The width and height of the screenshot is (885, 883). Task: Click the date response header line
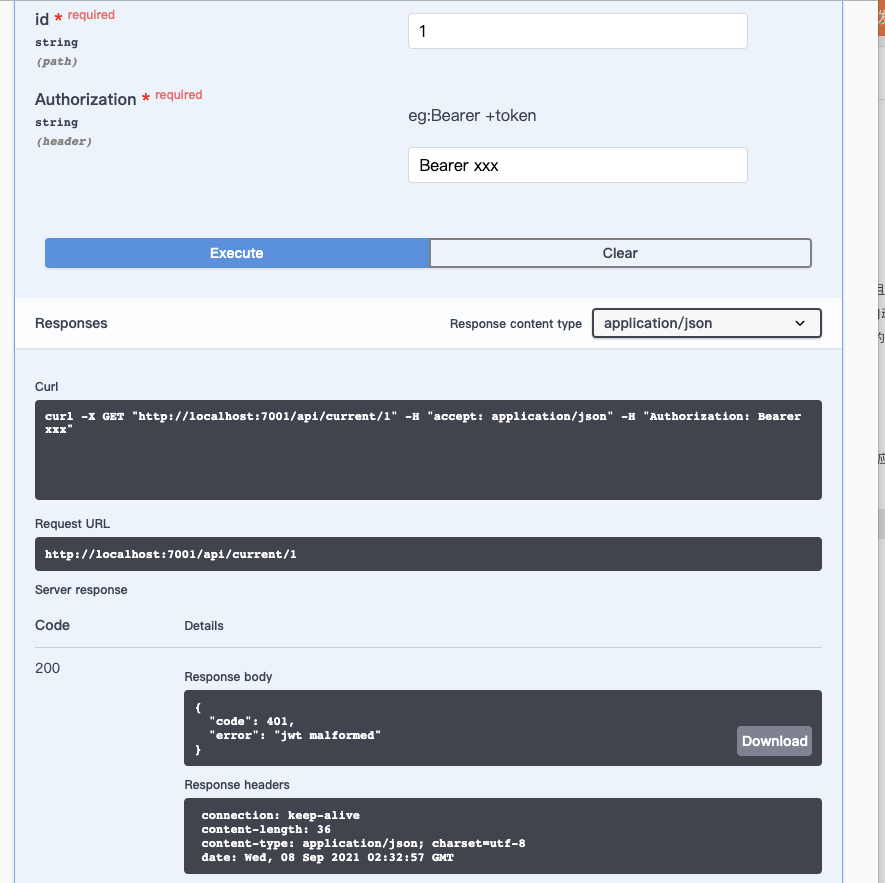pyautogui.click(x=327, y=857)
